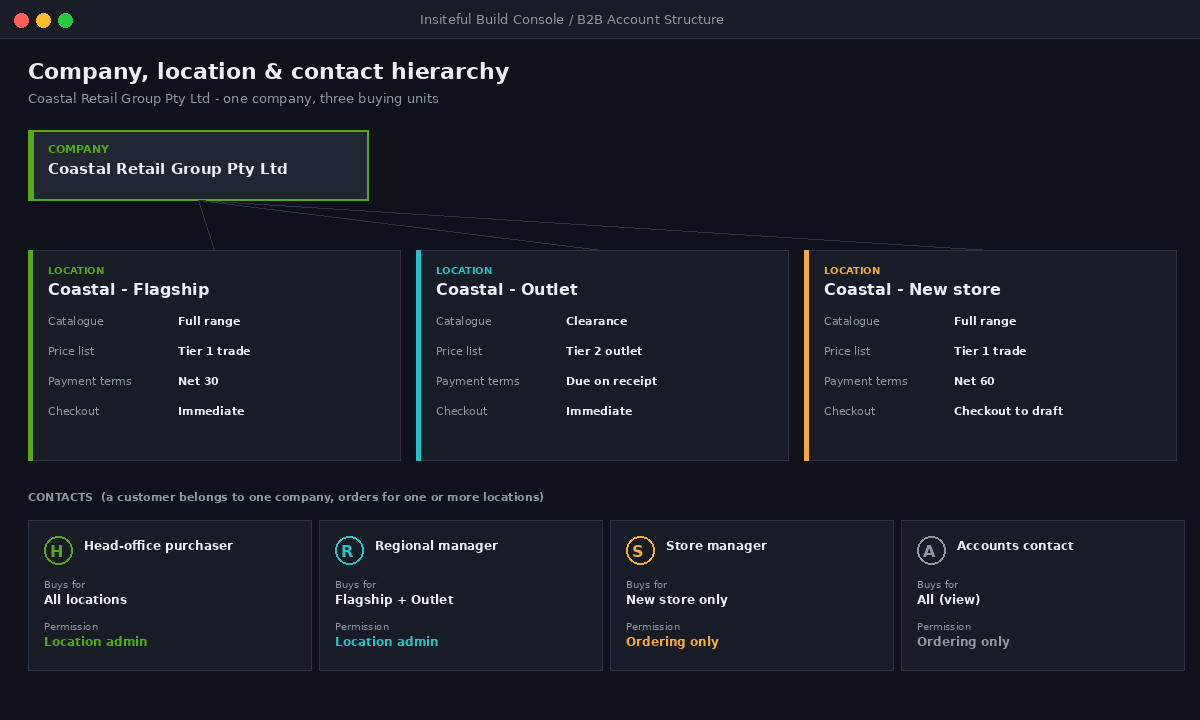Click 'Immediate' checkout value in Outlet card
Viewport: 1200px width, 720px height.
click(x=599, y=411)
